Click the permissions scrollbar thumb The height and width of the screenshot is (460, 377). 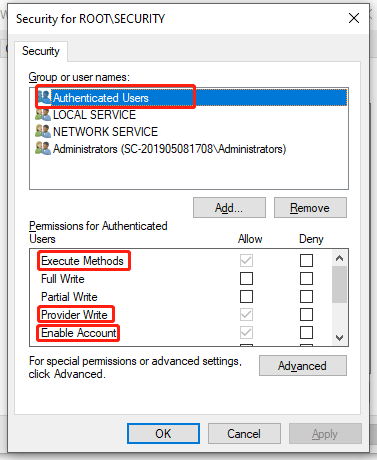click(x=339, y=285)
